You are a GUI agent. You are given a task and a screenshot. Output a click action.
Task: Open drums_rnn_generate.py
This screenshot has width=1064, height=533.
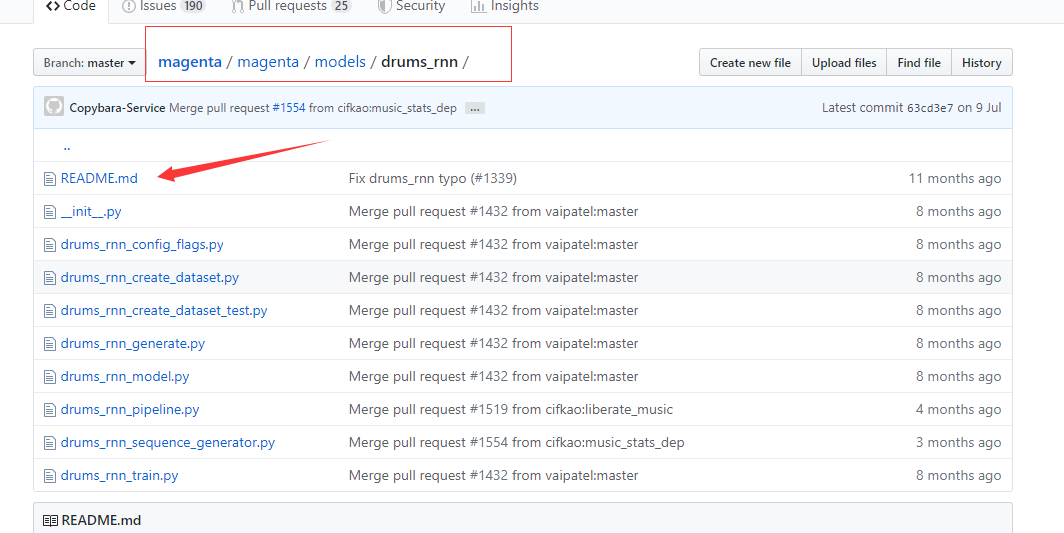[x=133, y=344]
